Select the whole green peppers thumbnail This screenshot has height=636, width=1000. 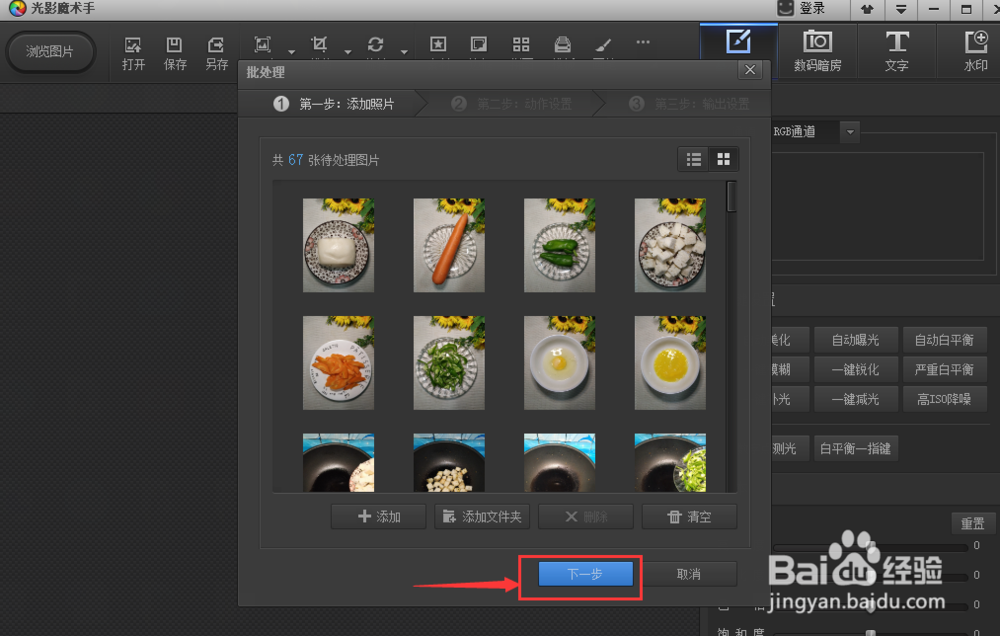click(559, 245)
